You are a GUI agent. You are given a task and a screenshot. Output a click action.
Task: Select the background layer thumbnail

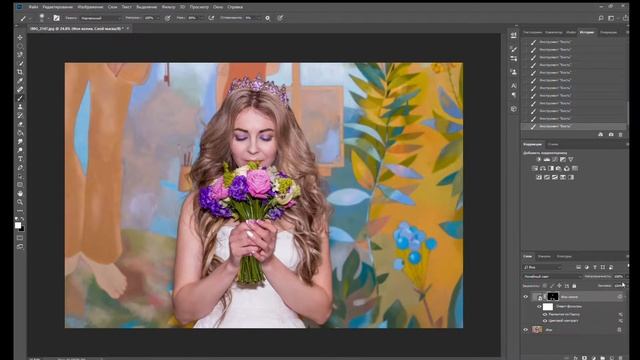(x=537, y=330)
